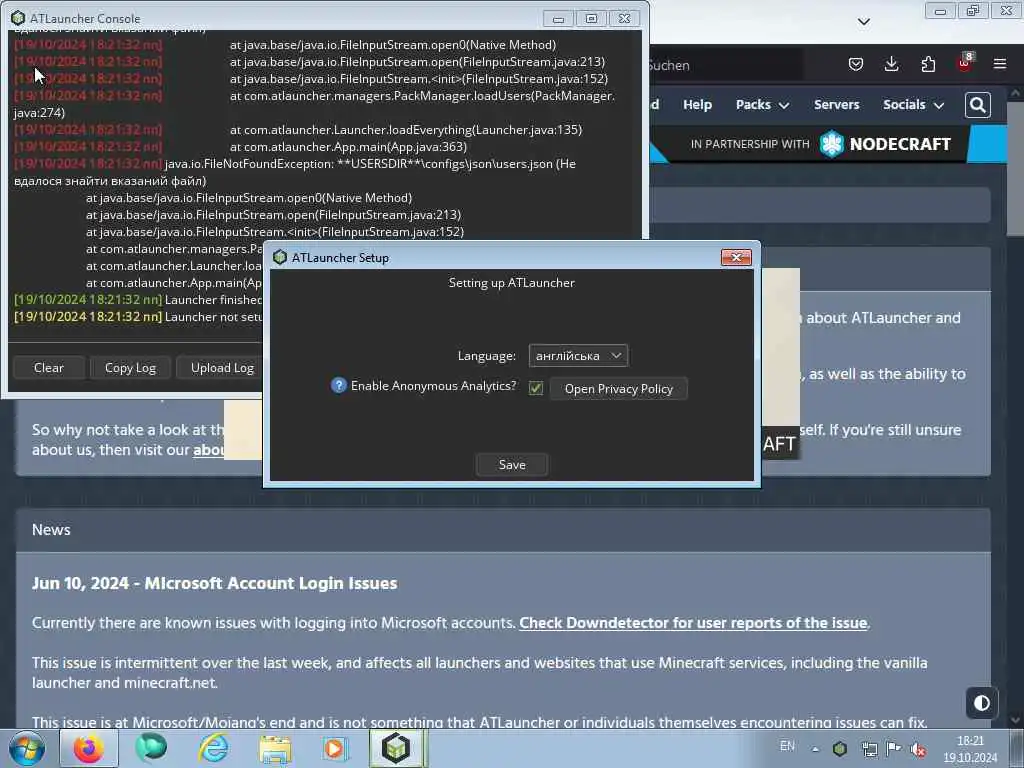Click the ATLauncher taskbar icon
The image size is (1024, 768).
tap(396, 748)
